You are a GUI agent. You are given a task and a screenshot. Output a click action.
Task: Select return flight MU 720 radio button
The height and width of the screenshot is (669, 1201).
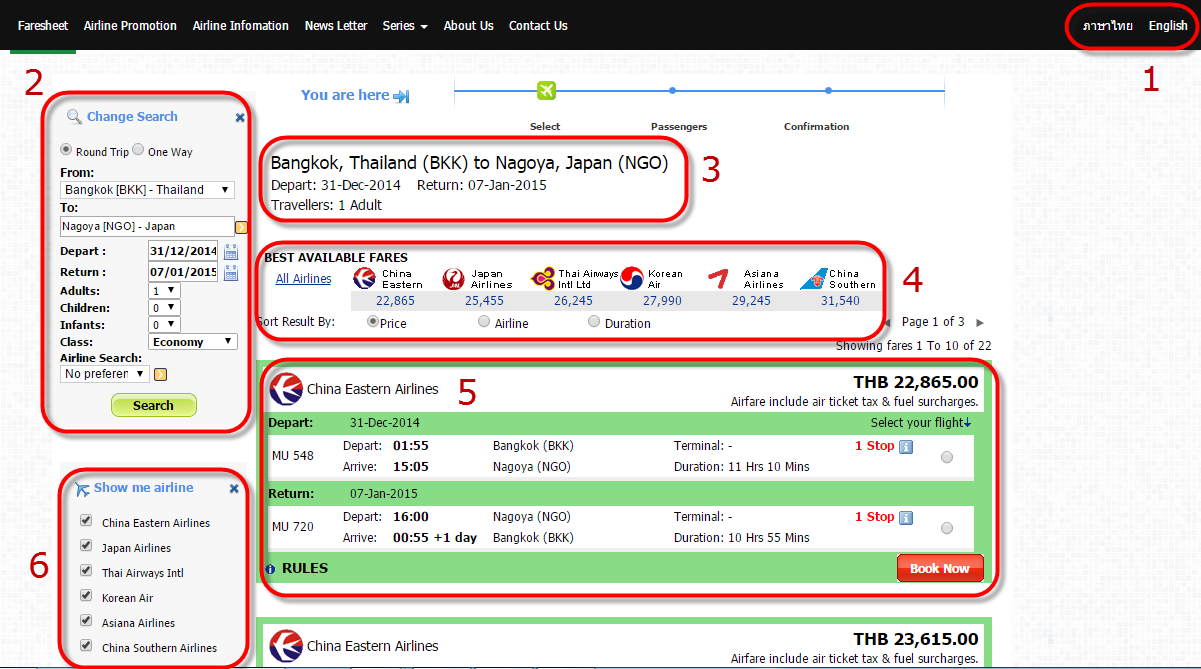pos(947,528)
